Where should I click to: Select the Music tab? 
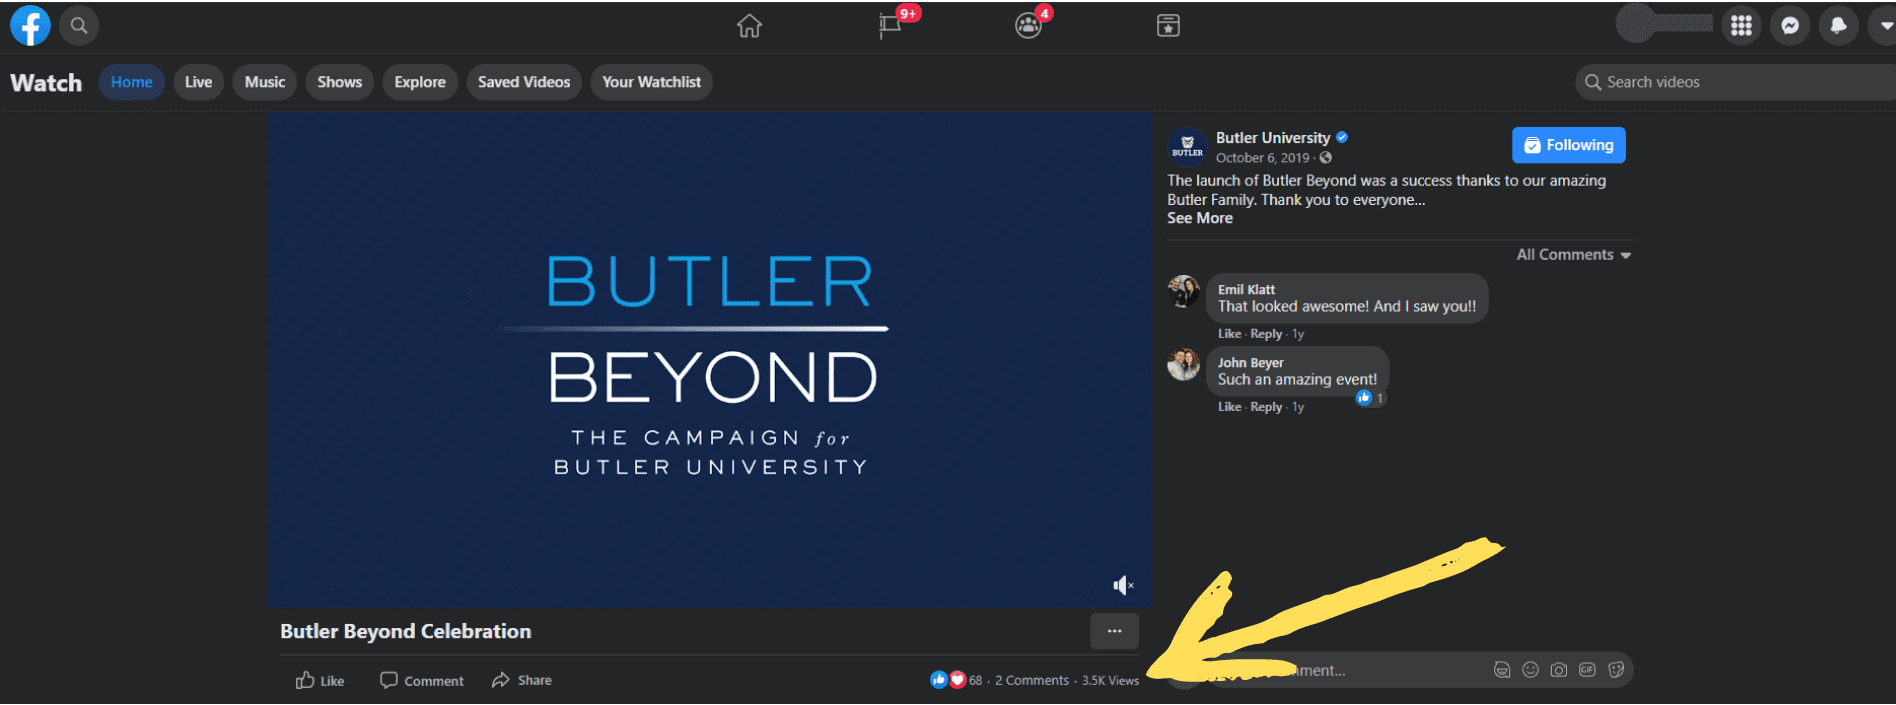[265, 82]
